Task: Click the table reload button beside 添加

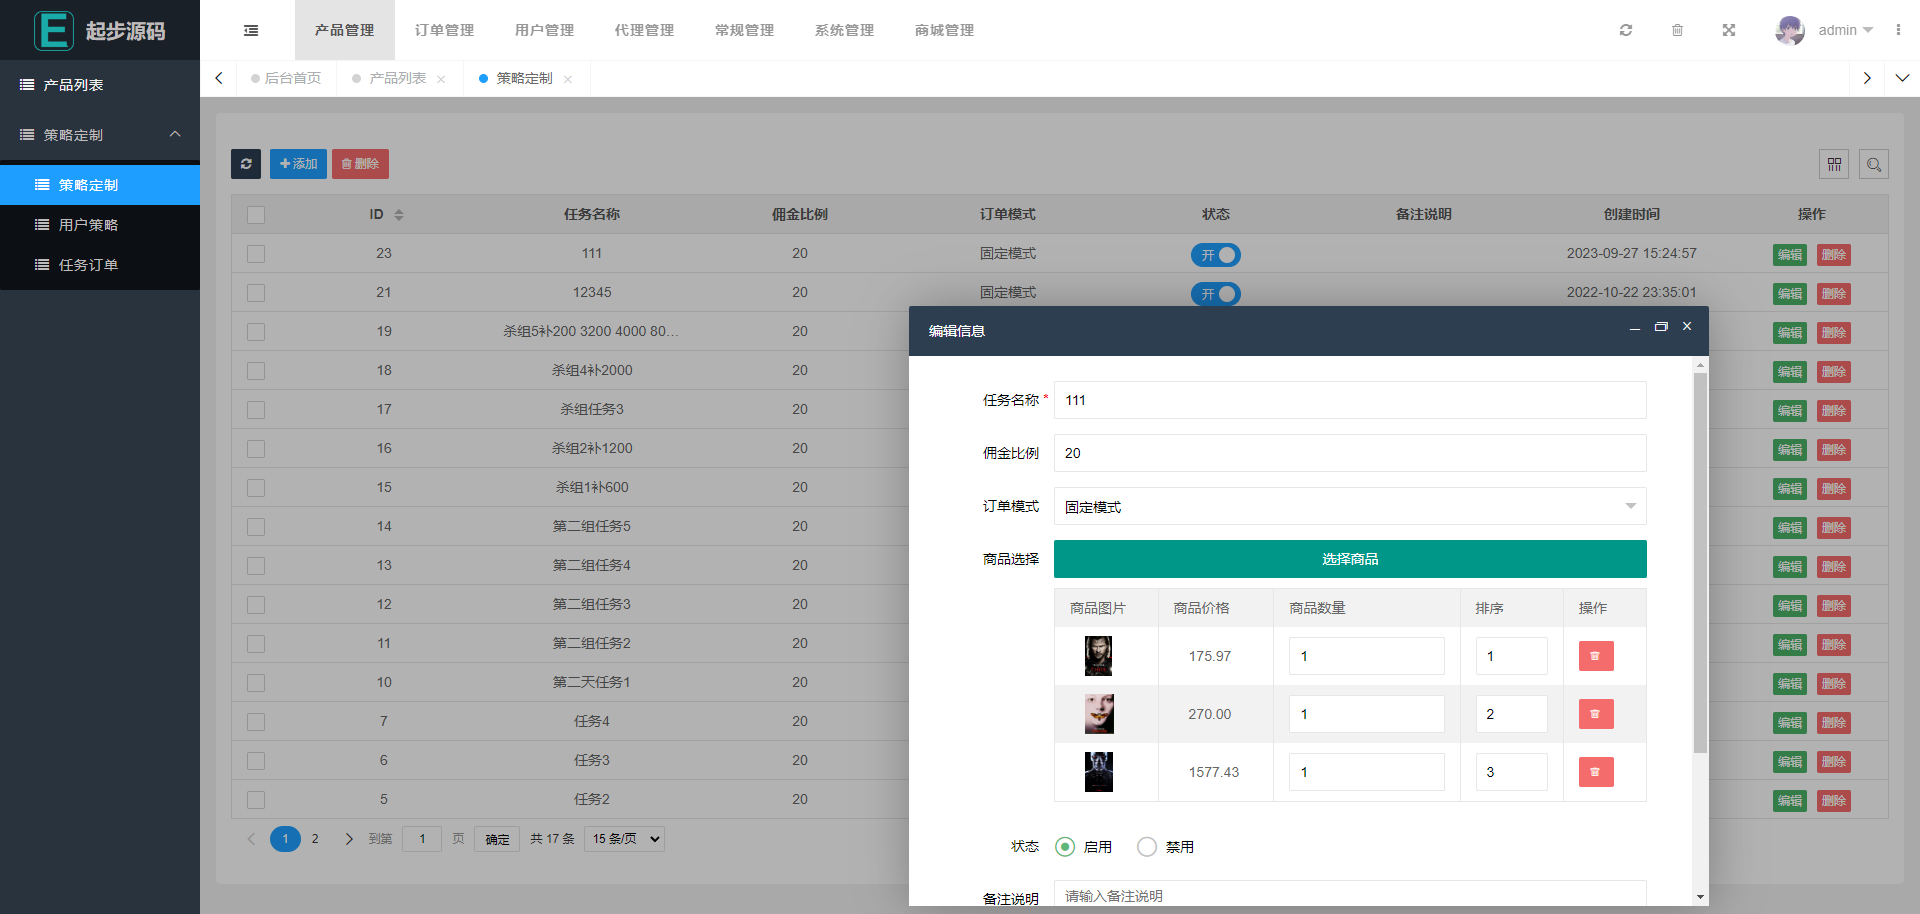Action: [246, 164]
